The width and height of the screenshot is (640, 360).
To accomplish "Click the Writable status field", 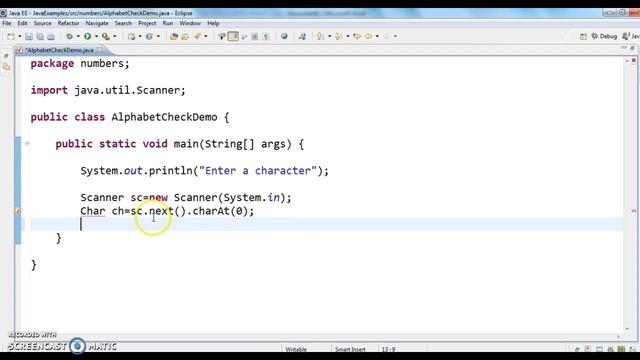I will 296,349.
